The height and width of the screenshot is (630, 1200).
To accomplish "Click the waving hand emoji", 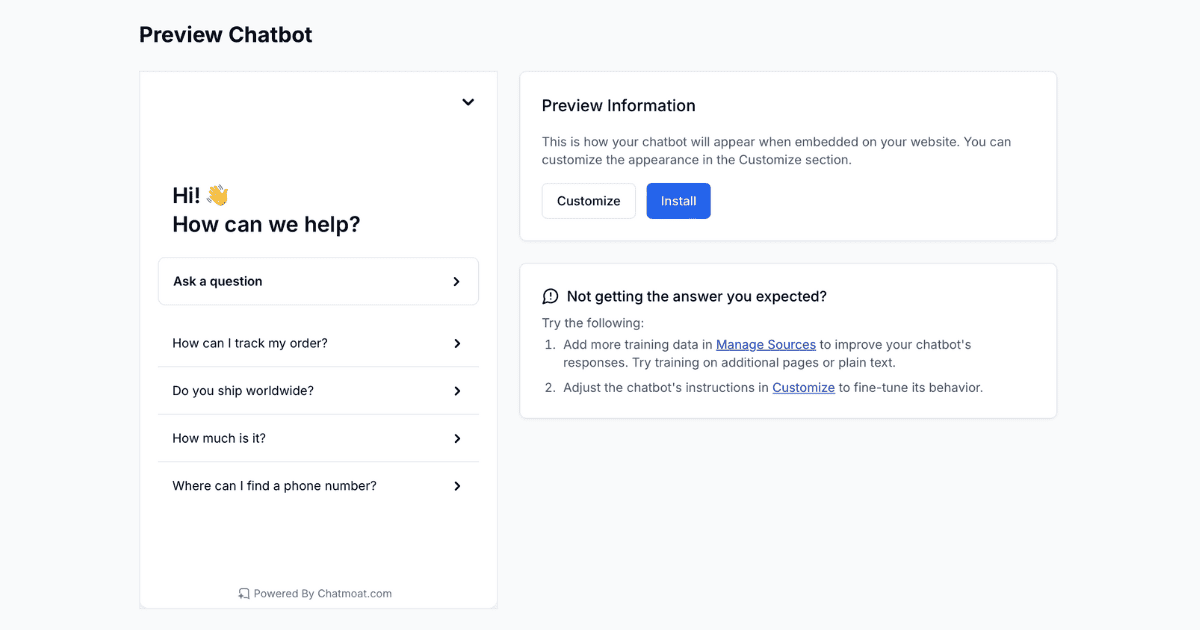I will coord(217,195).
